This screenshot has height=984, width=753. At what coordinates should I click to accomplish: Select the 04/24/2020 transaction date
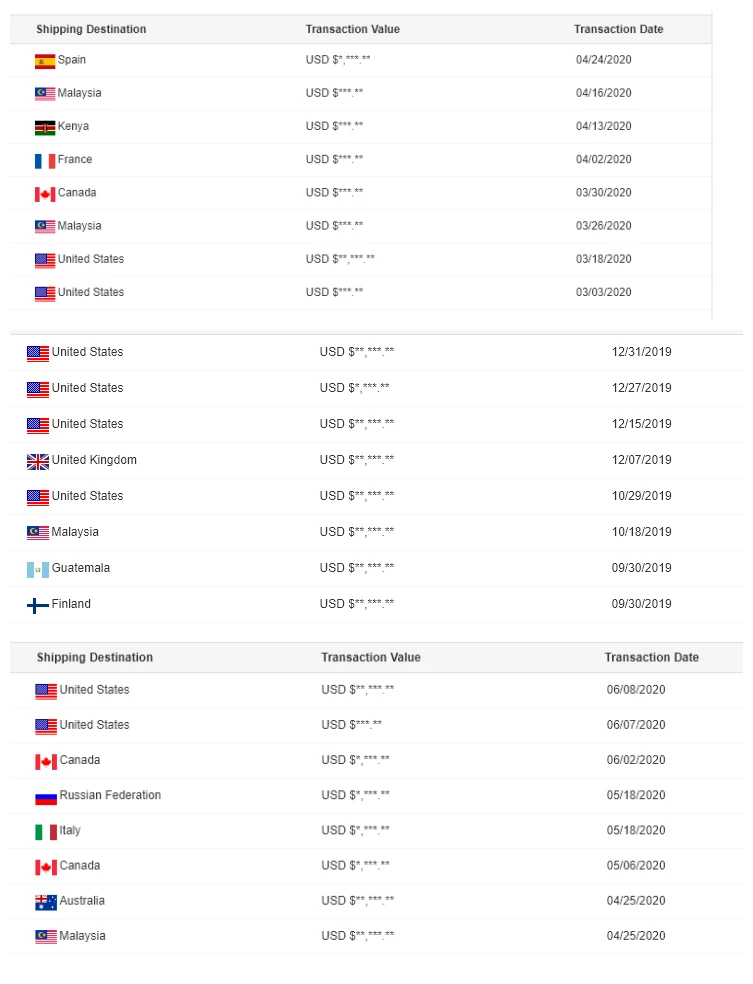click(x=604, y=60)
